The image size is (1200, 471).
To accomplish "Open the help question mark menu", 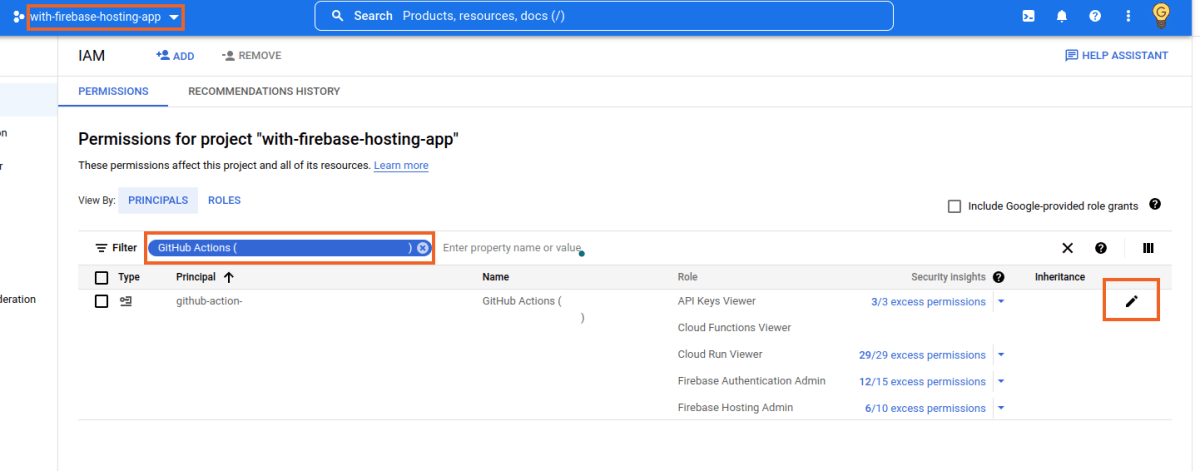I will tap(1095, 16).
